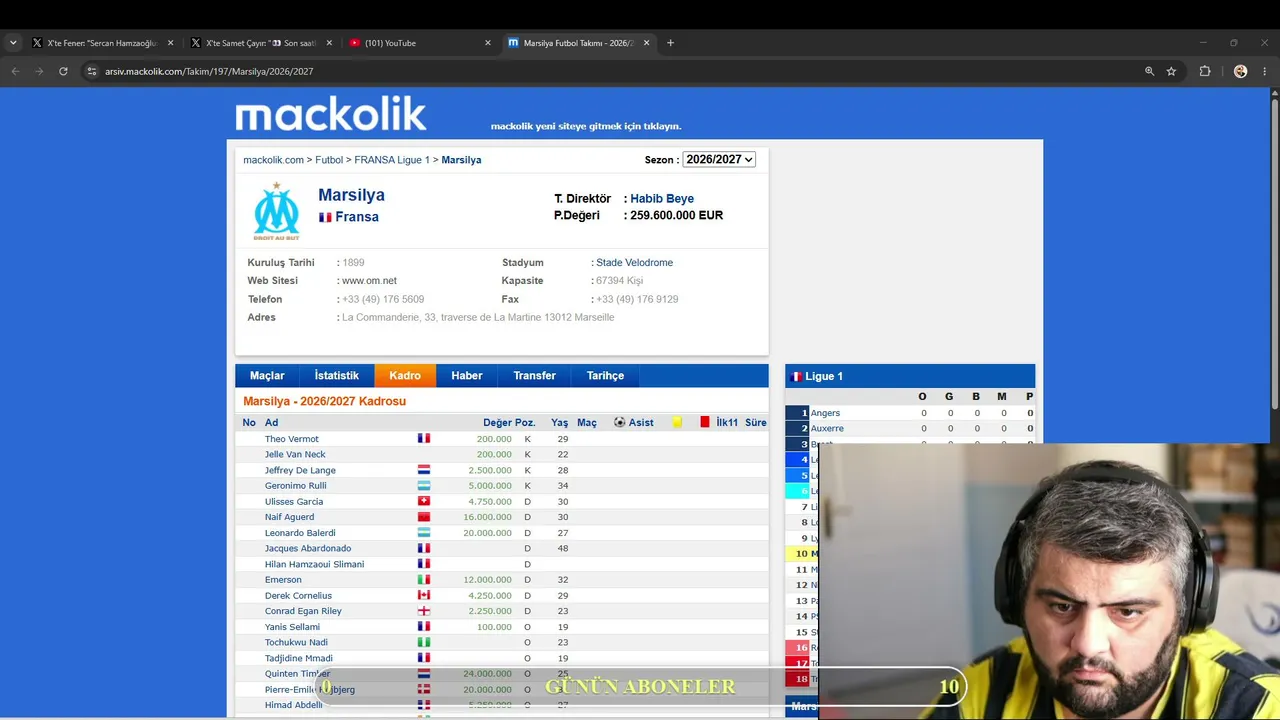The height and width of the screenshot is (720, 1280).
Task: Click the yellow card column icon
Action: tap(677, 423)
